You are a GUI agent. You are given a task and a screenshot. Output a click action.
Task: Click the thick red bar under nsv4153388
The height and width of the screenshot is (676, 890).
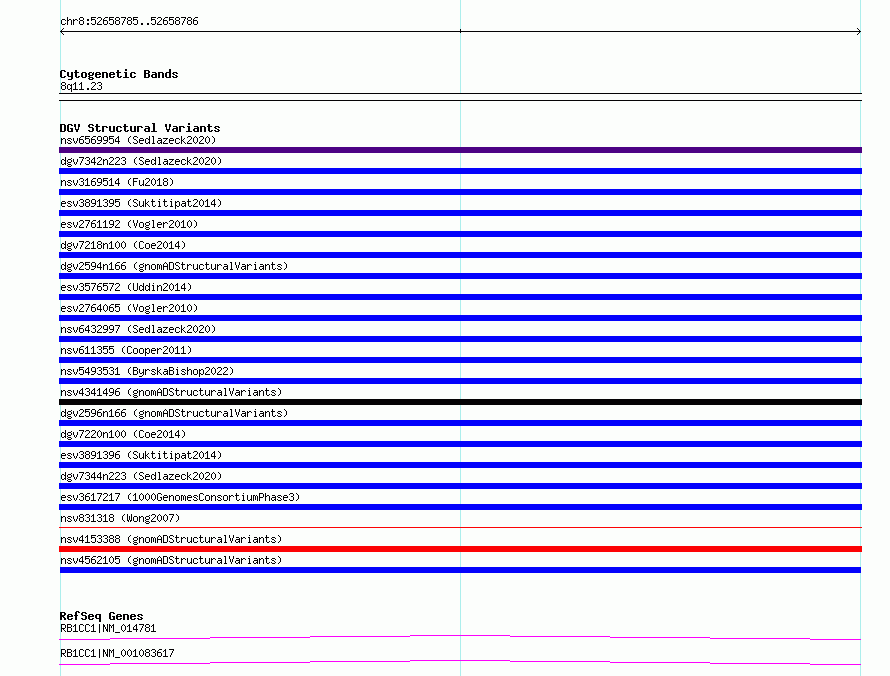point(460,549)
